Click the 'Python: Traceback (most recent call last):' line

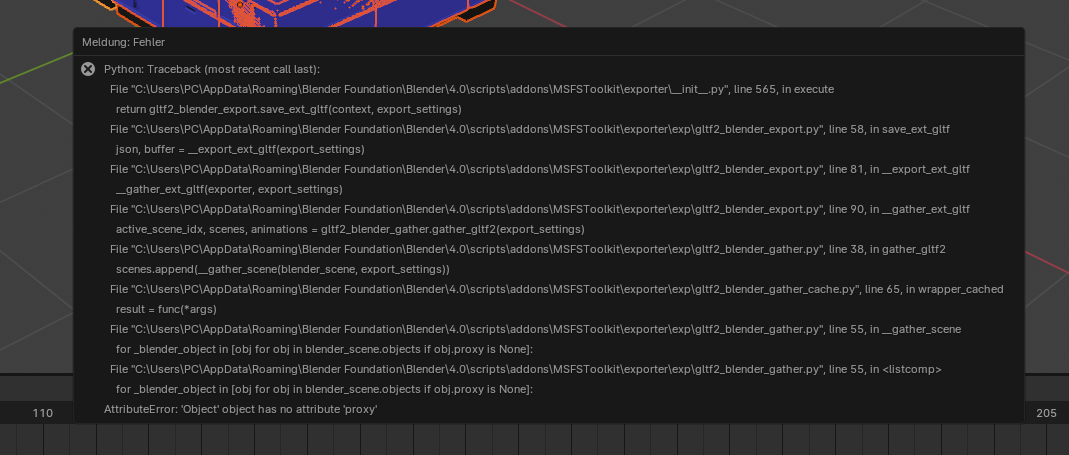pos(212,69)
